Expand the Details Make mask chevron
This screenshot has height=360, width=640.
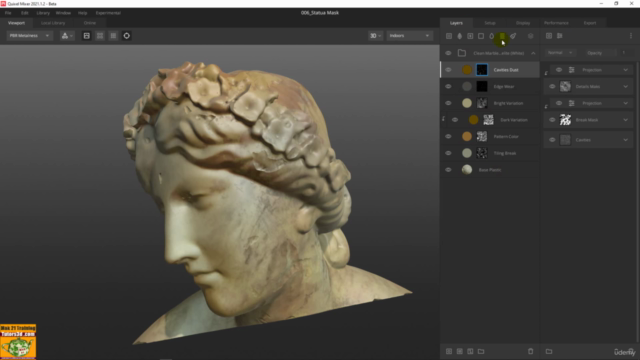(625, 87)
